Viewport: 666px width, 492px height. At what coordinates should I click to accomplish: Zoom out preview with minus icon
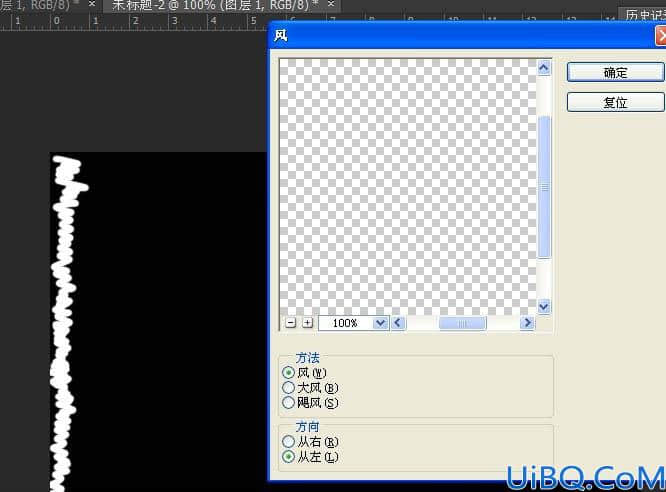pyautogui.click(x=291, y=323)
